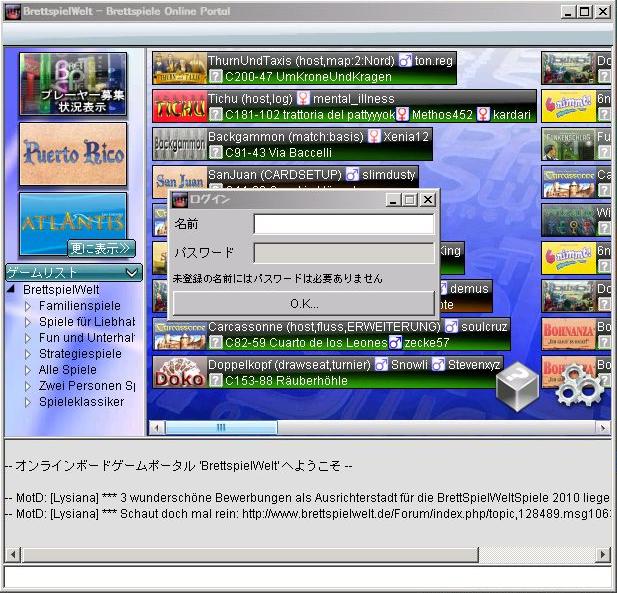Click male icon before slimdusty
617x593 pixels.
[352, 174]
